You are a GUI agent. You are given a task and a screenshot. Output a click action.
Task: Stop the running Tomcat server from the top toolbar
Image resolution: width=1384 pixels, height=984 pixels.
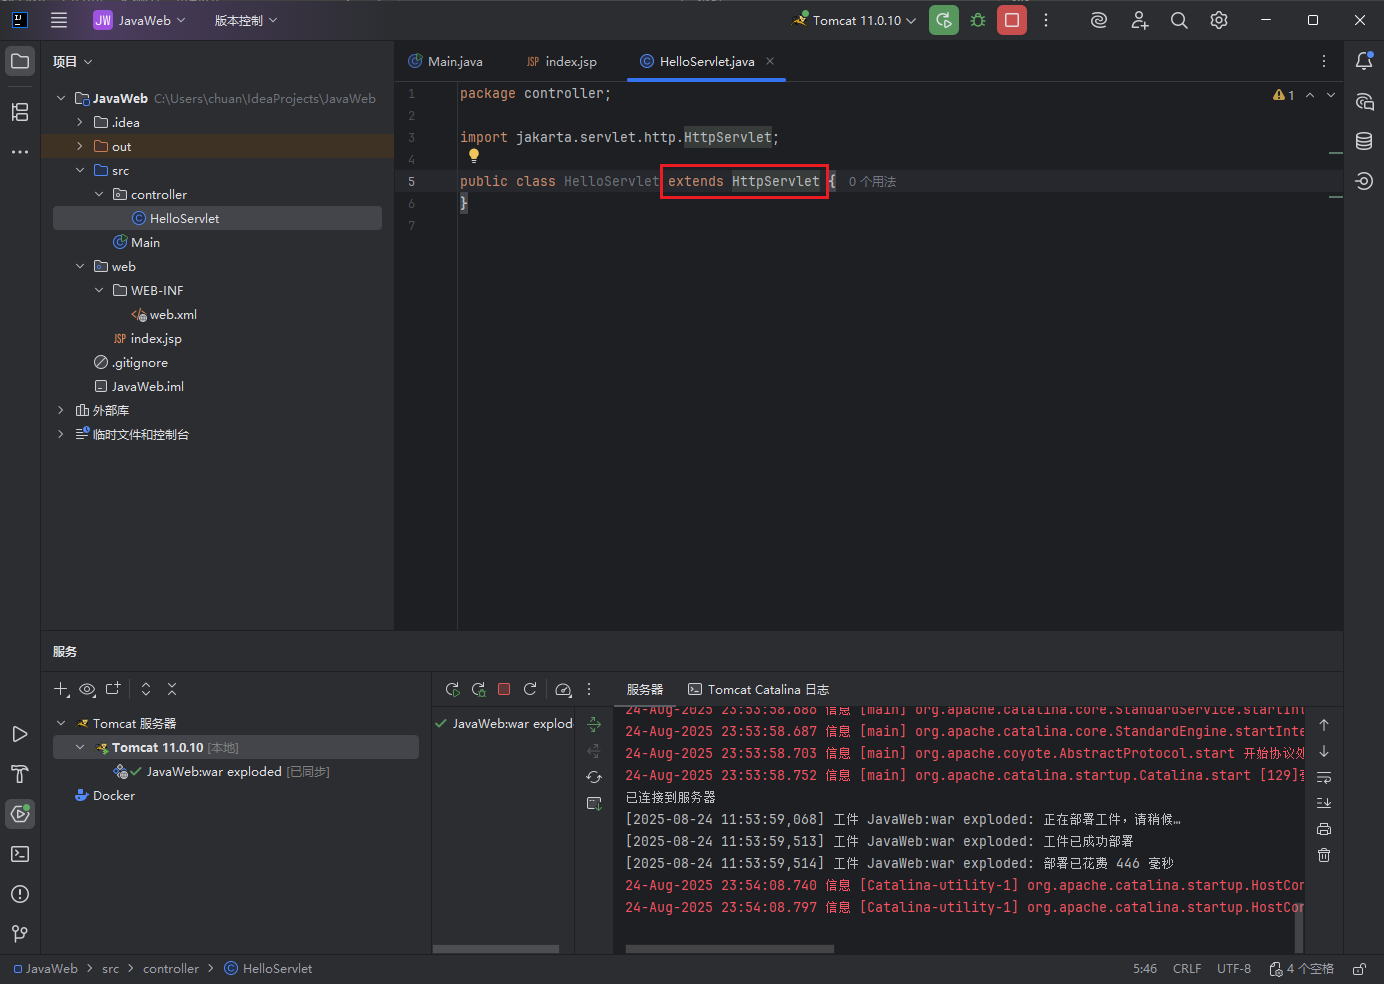point(1012,20)
